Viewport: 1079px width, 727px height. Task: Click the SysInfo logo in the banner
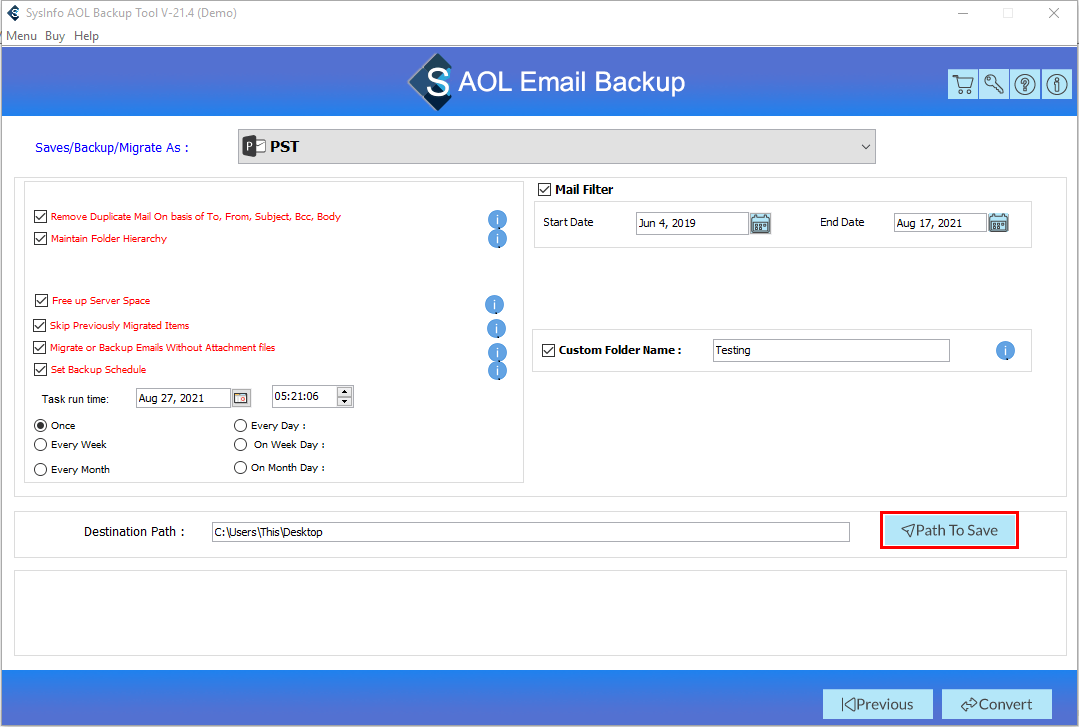pos(431,82)
